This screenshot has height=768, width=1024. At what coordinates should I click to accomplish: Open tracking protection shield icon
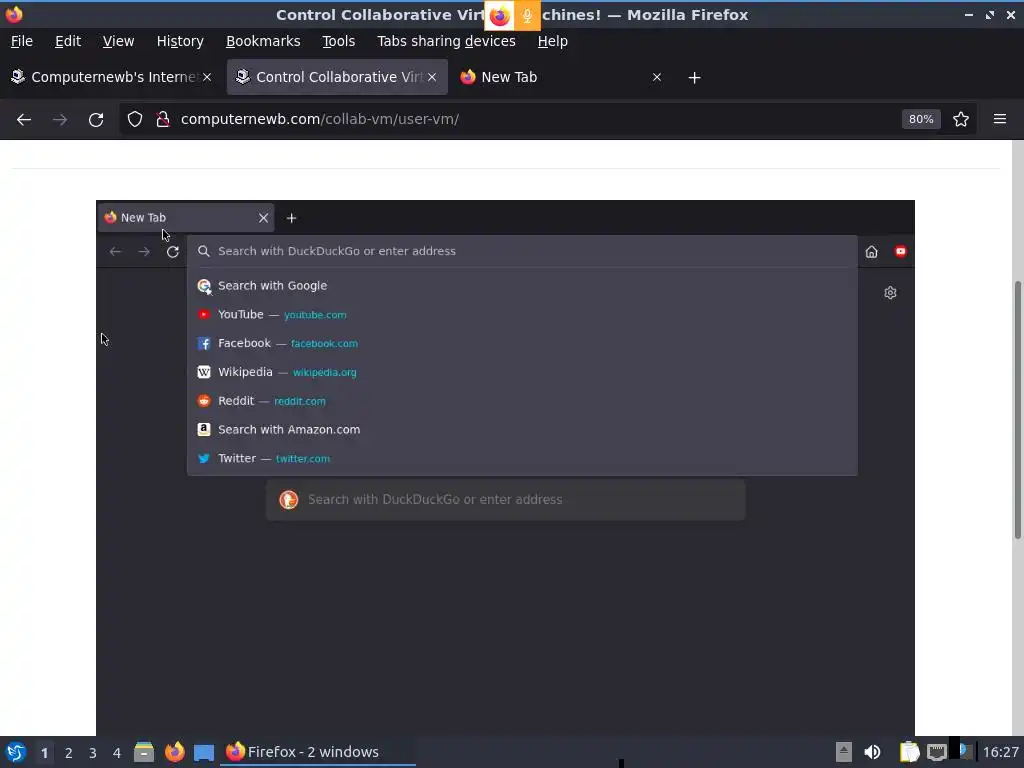[135, 119]
